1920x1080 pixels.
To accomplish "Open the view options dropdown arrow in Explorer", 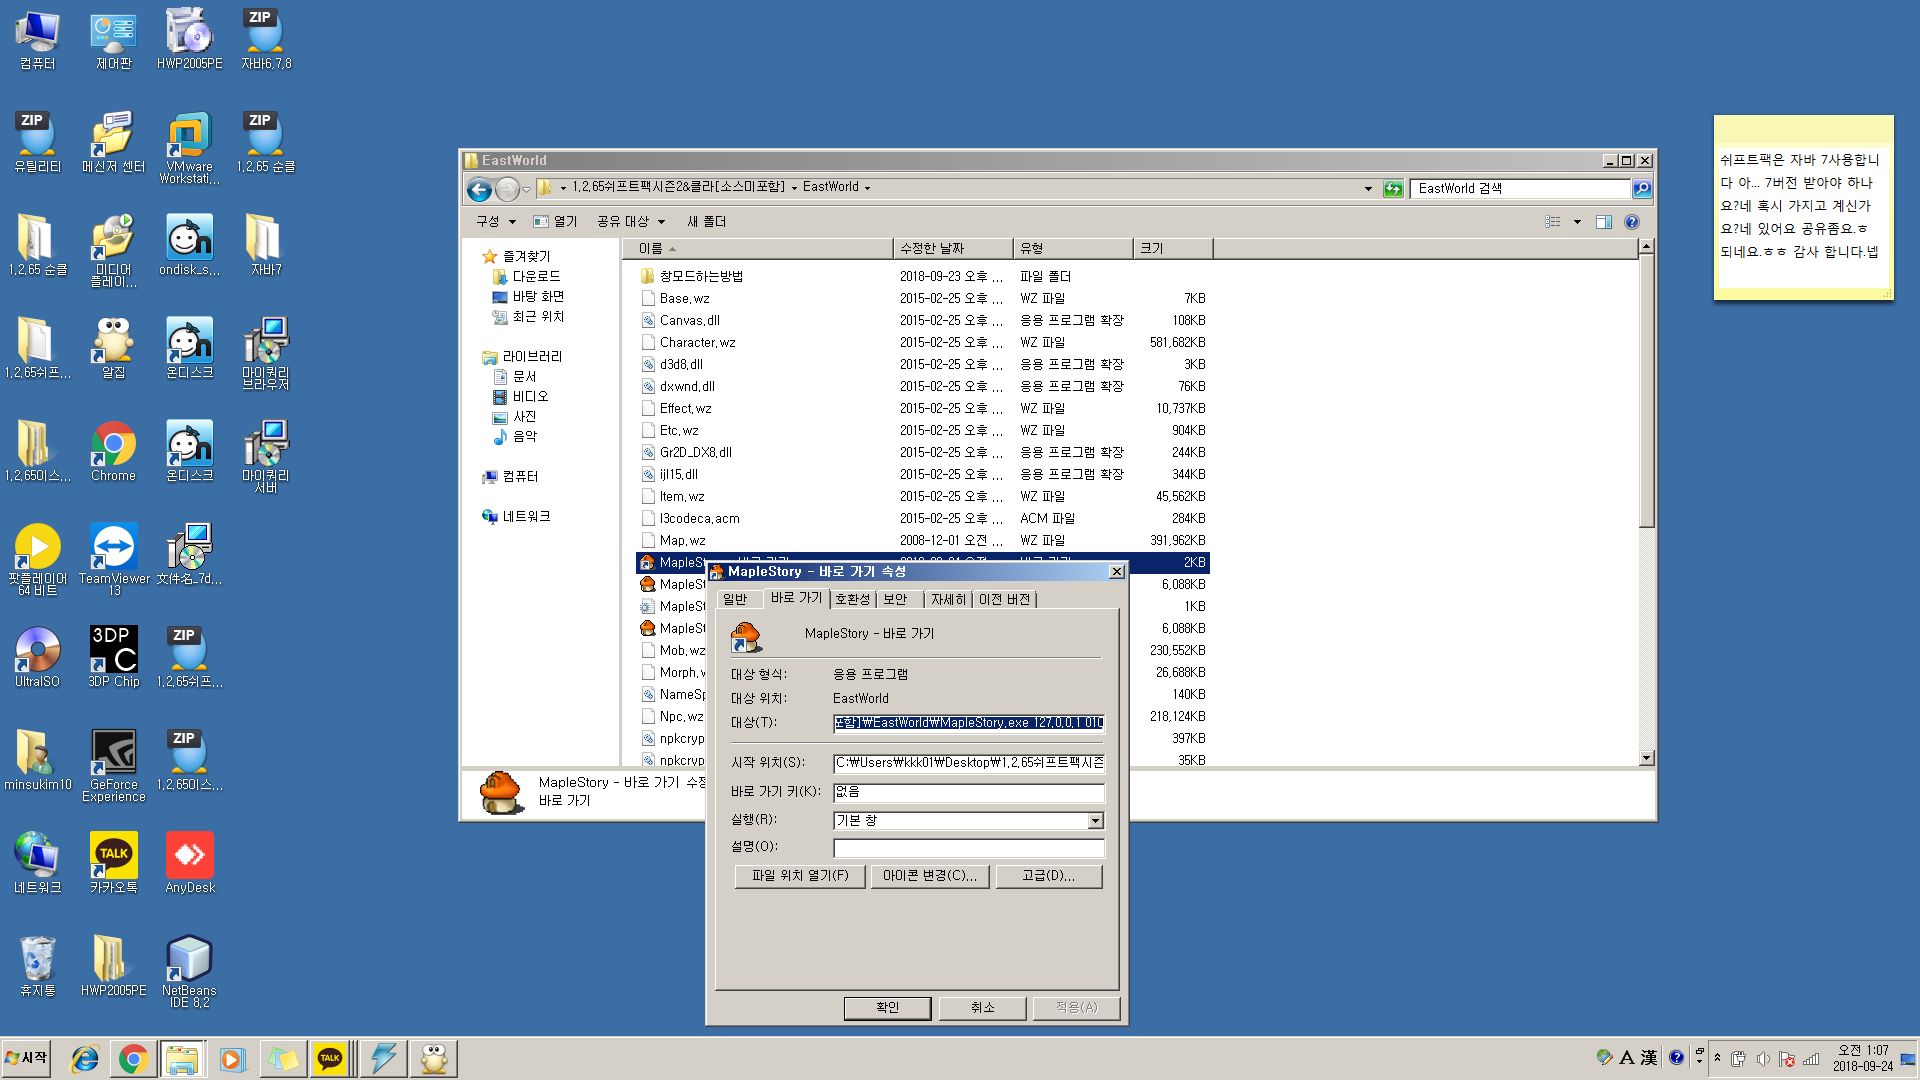I will [x=1577, y=222].
